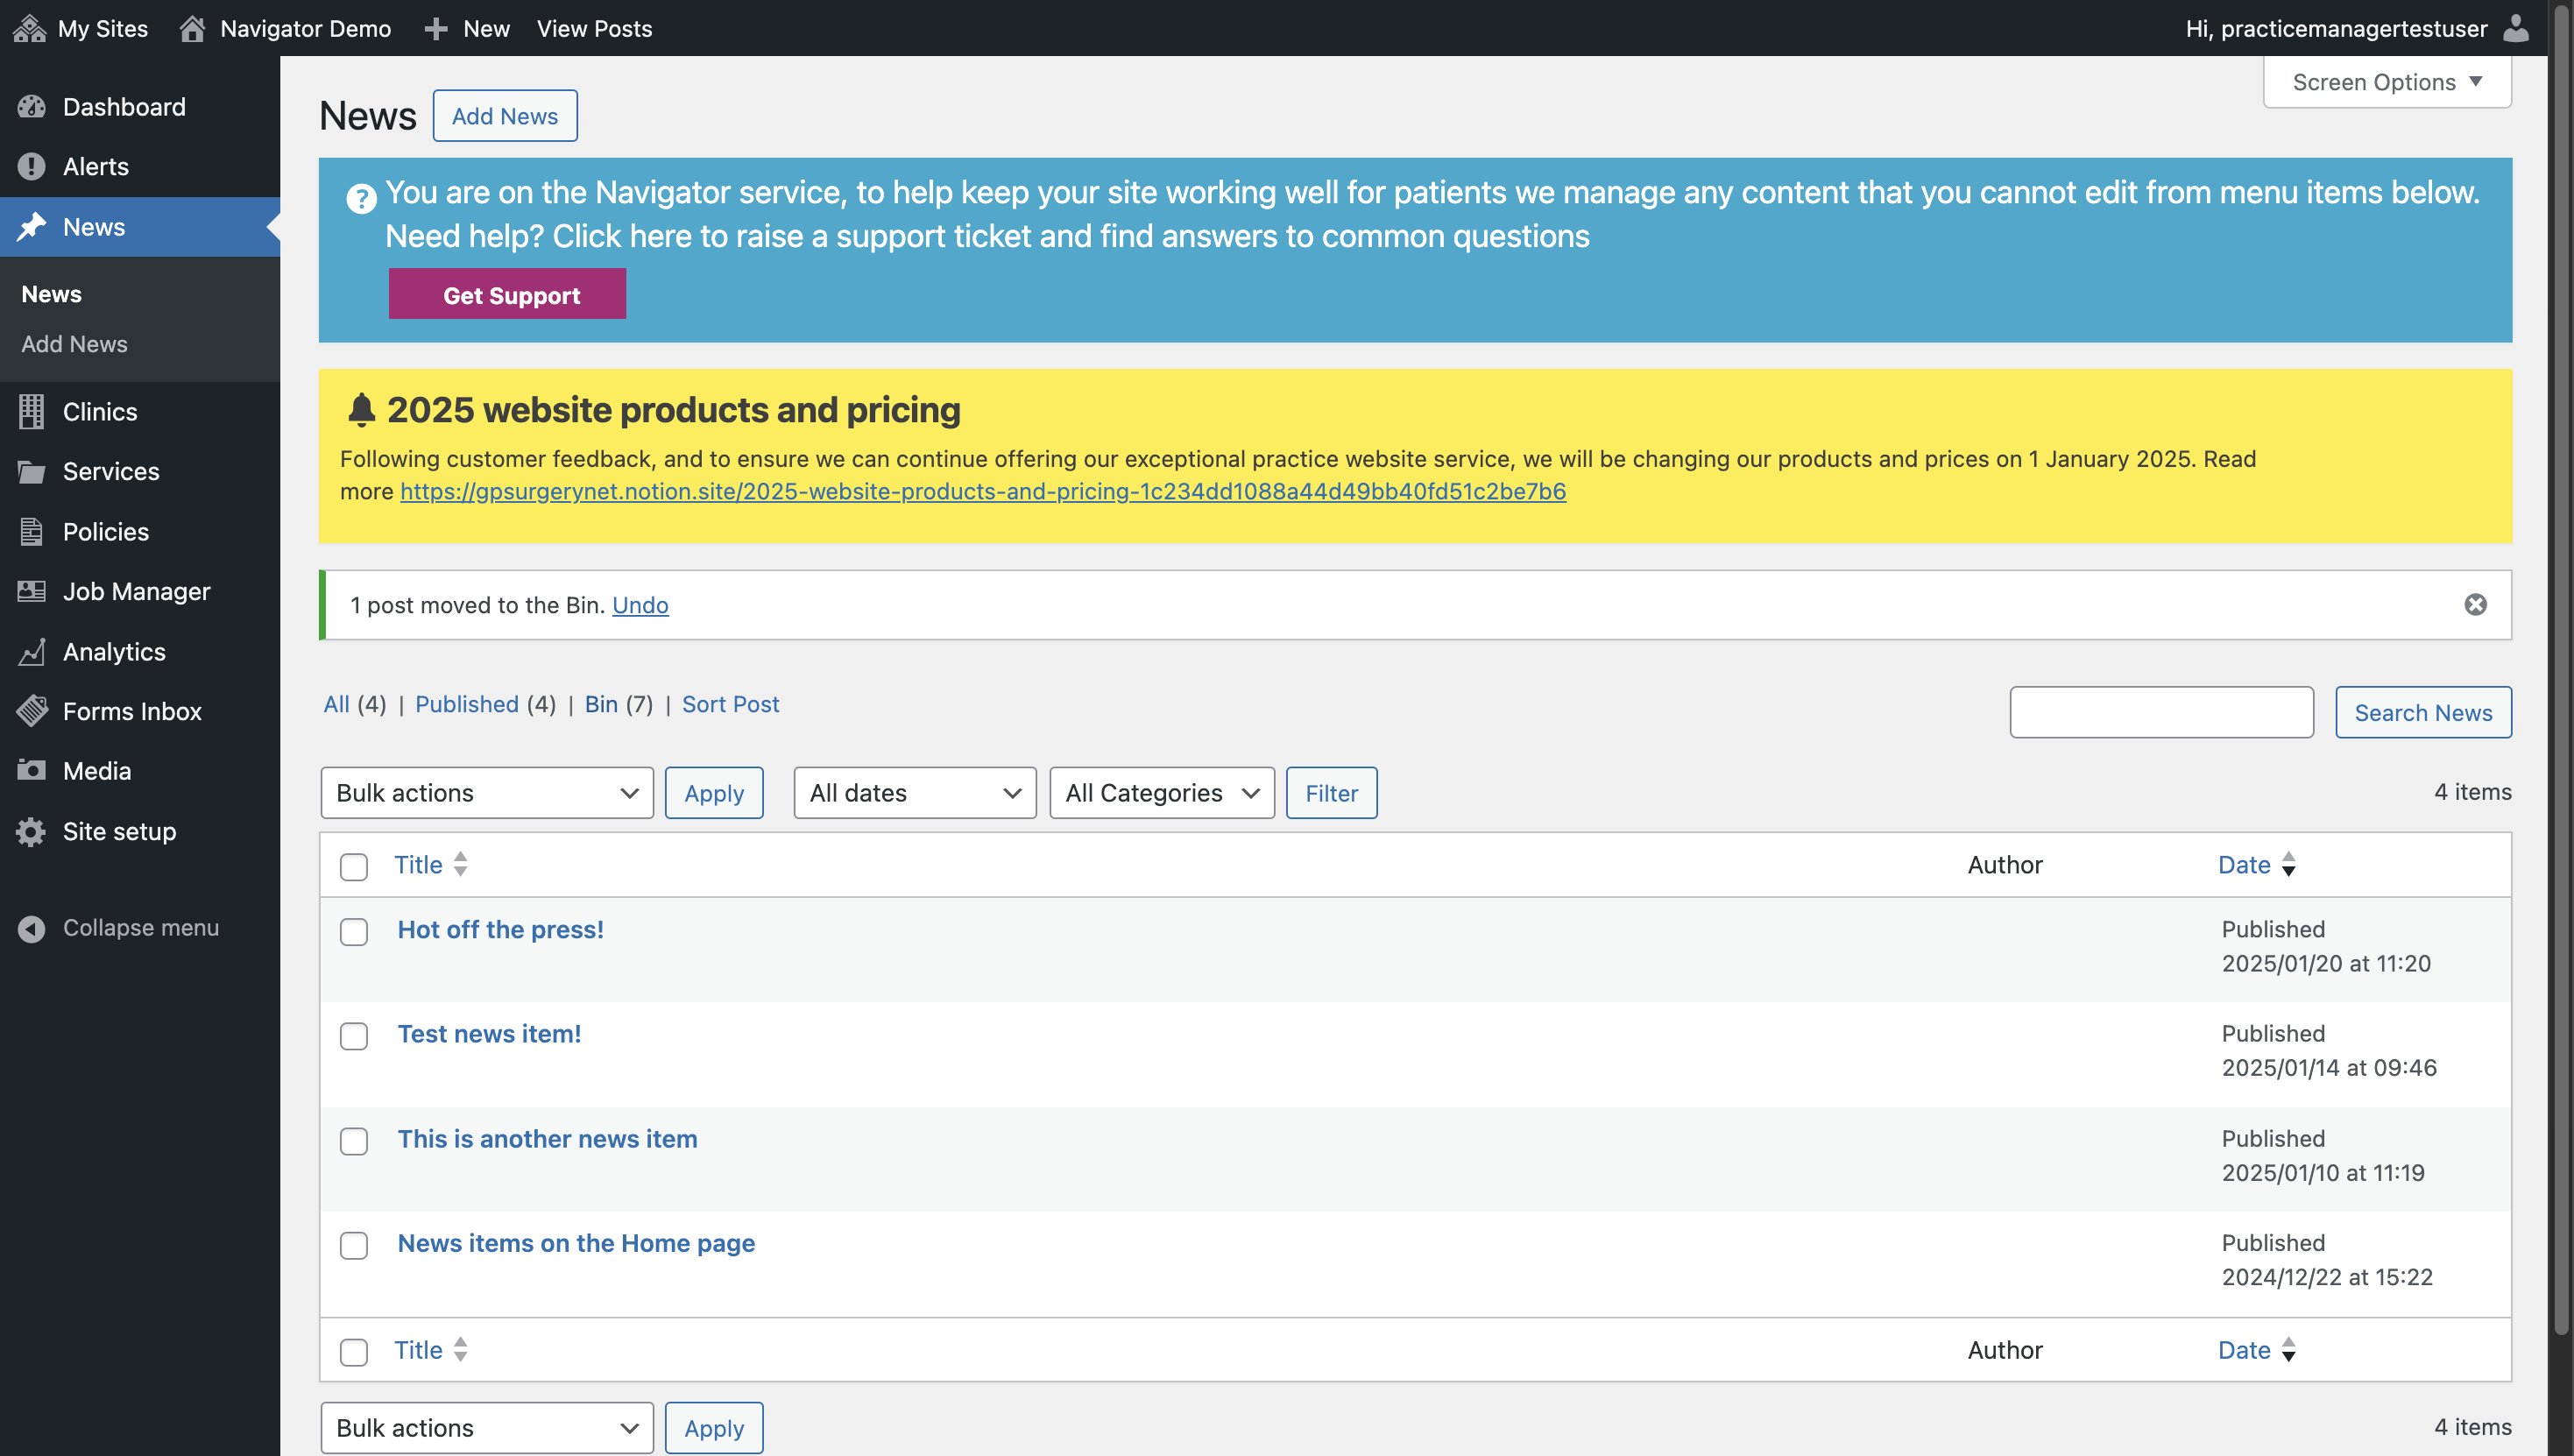This screenshot has height=1456, width=2574.
Task: Click the Filter button
Action: [1331, 793]
